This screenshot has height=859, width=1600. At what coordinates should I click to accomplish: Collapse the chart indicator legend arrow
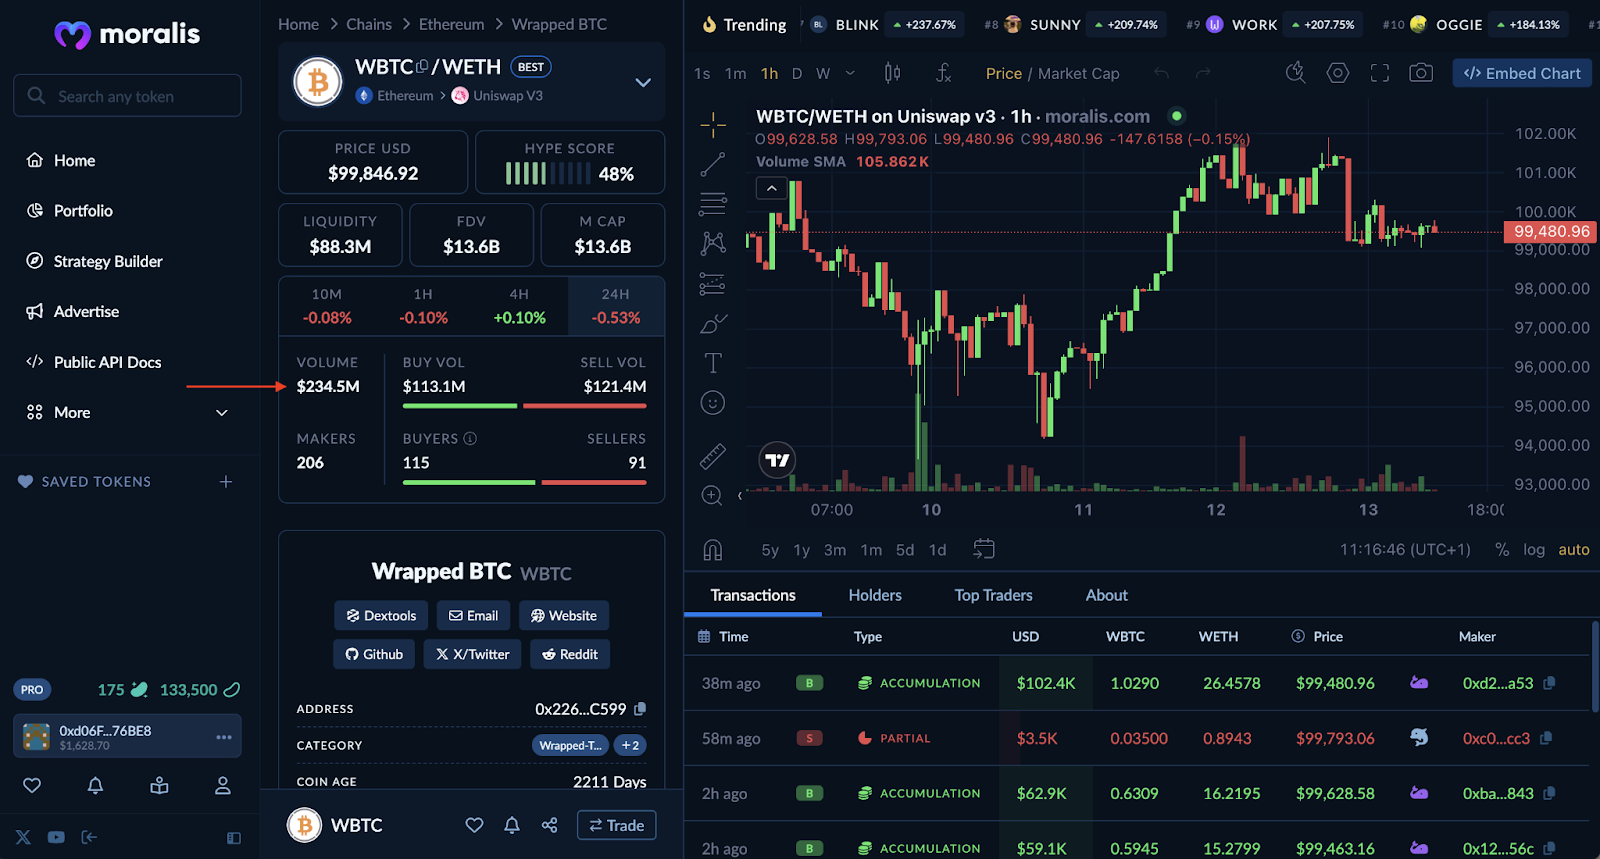pos(772,188)
